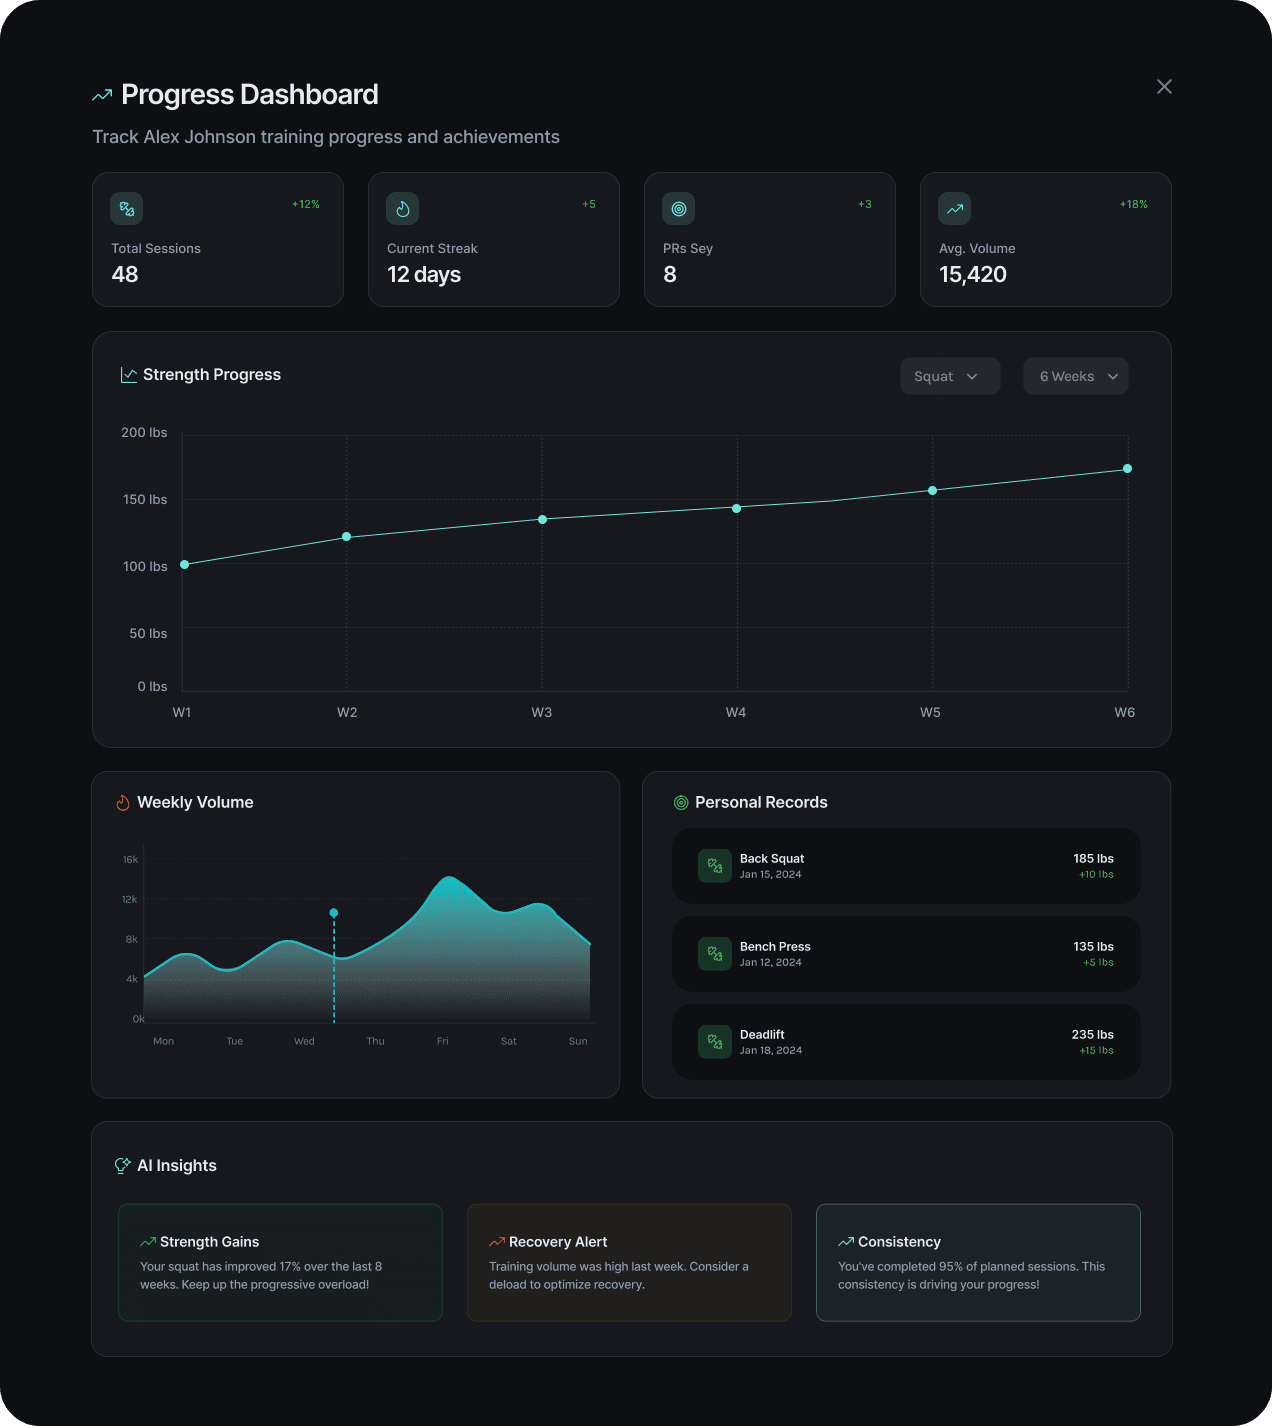Click the Weekly Volume marker dot above Wed-Thu
This screenshot has width=1272, height=1426.
[x=334, y=913]
